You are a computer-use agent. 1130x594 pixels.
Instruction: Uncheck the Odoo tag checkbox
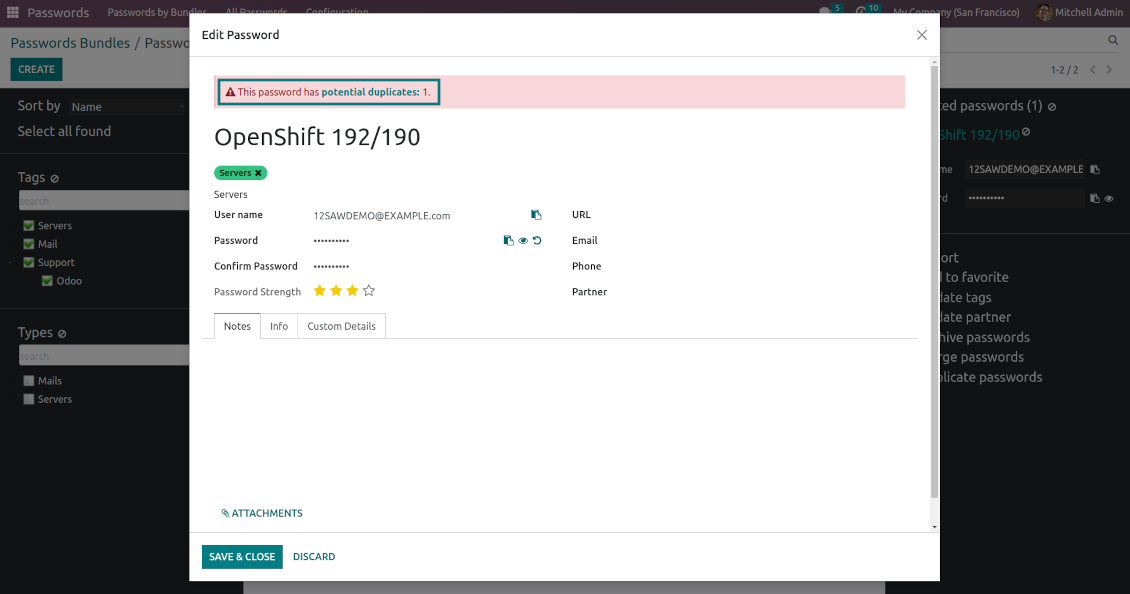pyautogui.click(x=47, y=281)
